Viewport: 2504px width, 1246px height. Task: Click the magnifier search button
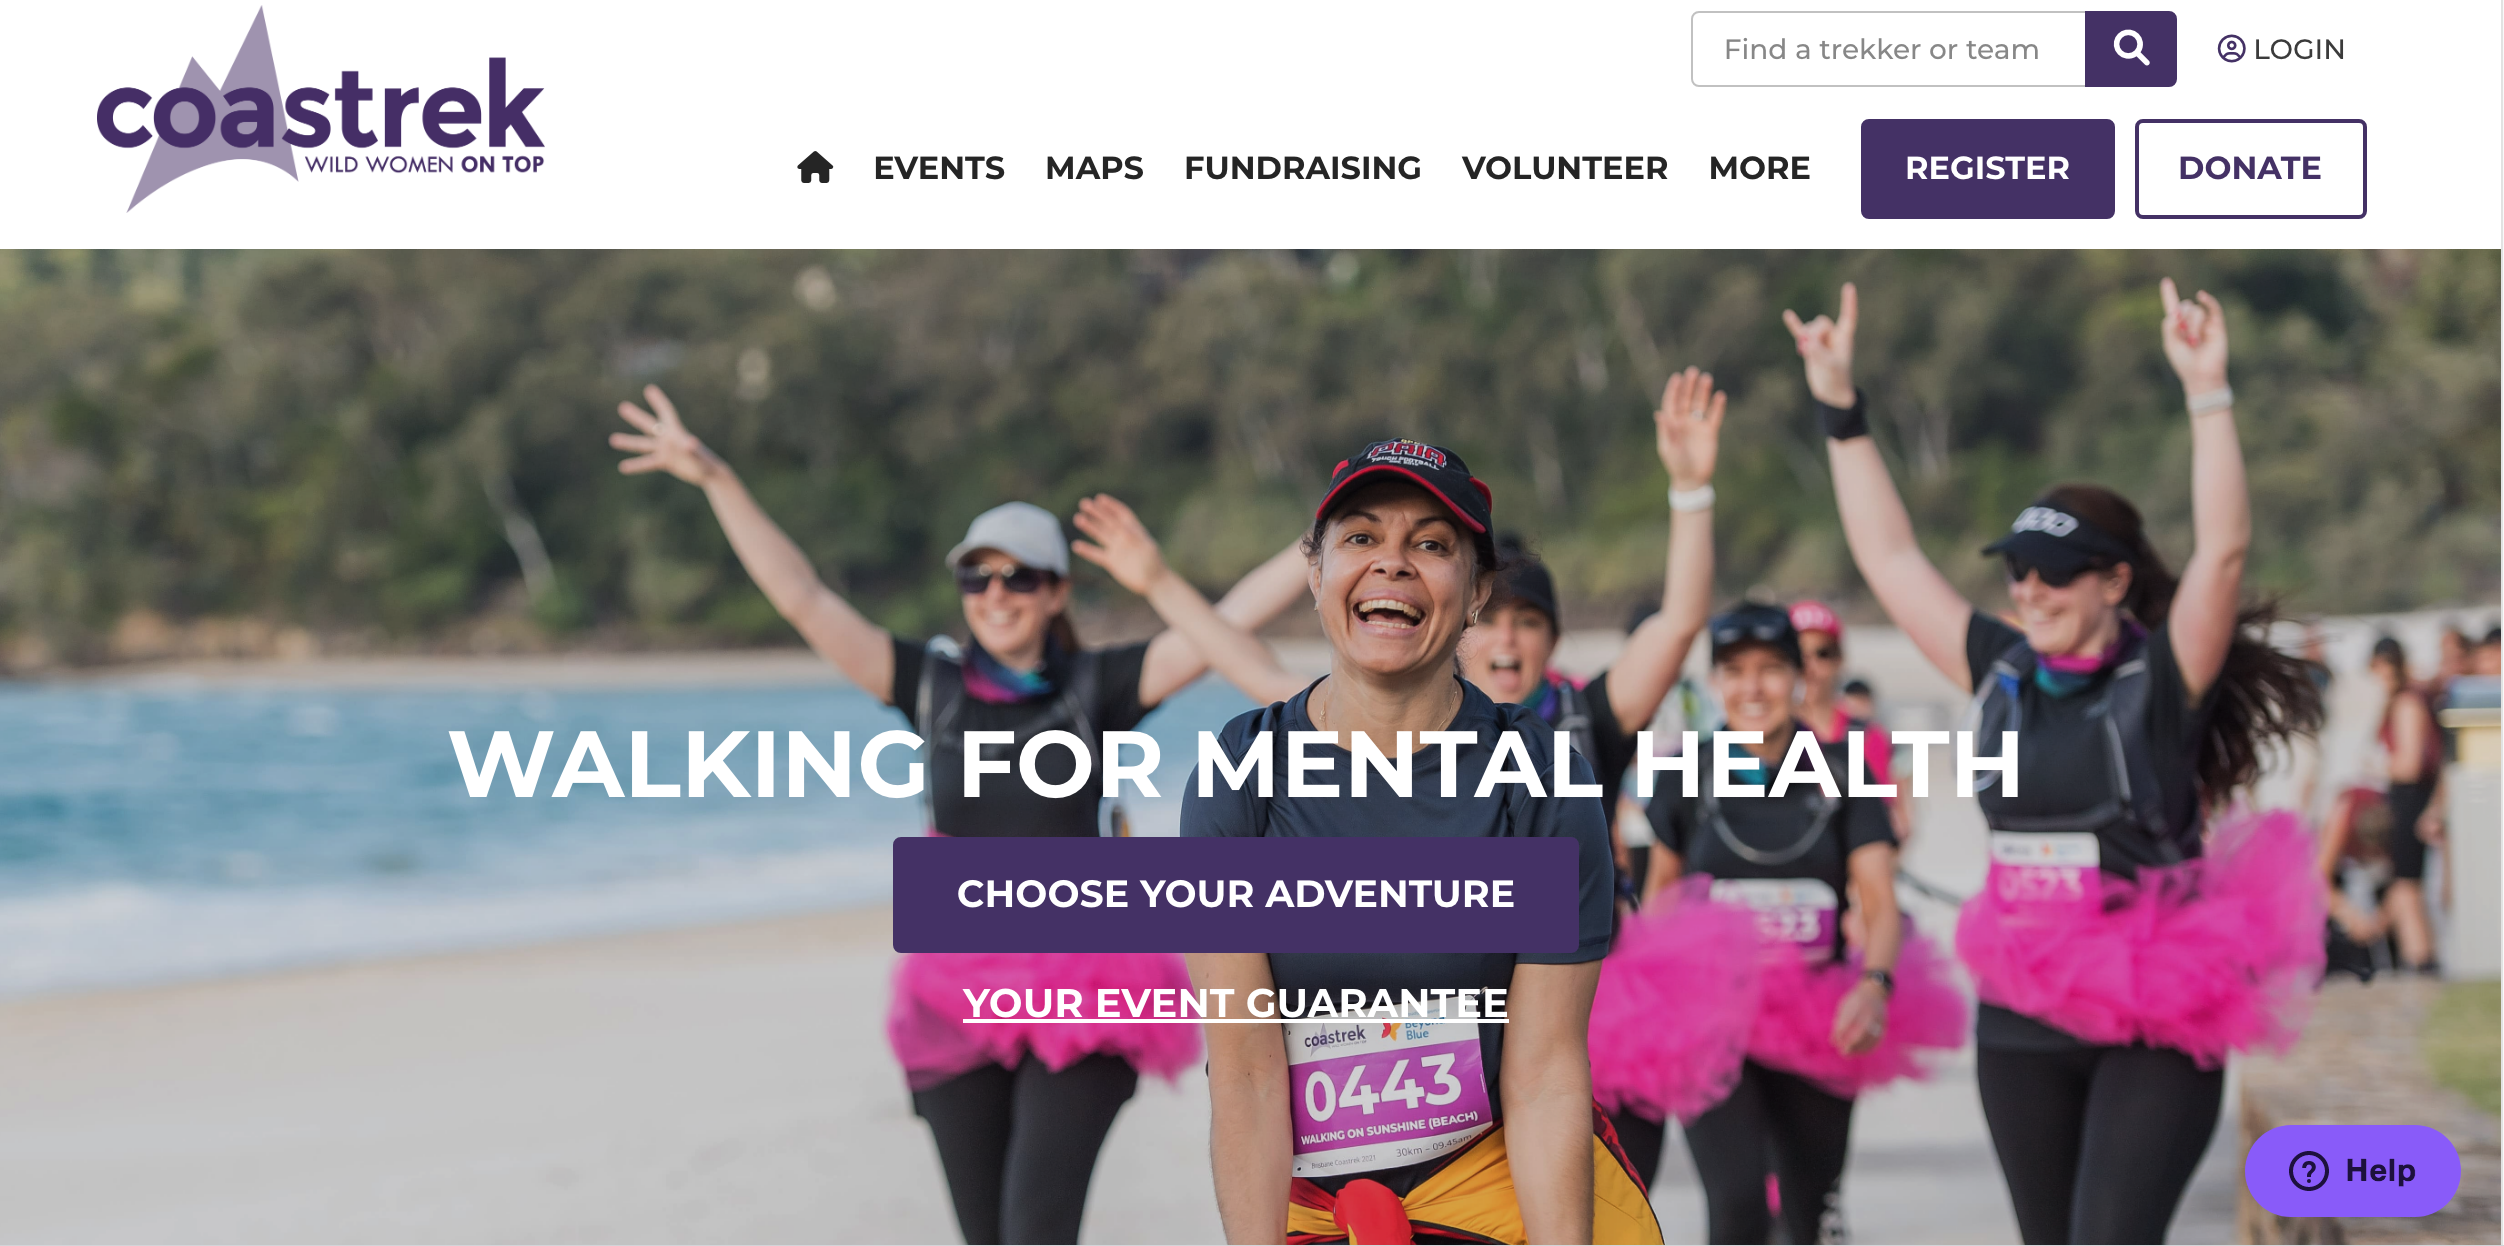pos(2130,49)
